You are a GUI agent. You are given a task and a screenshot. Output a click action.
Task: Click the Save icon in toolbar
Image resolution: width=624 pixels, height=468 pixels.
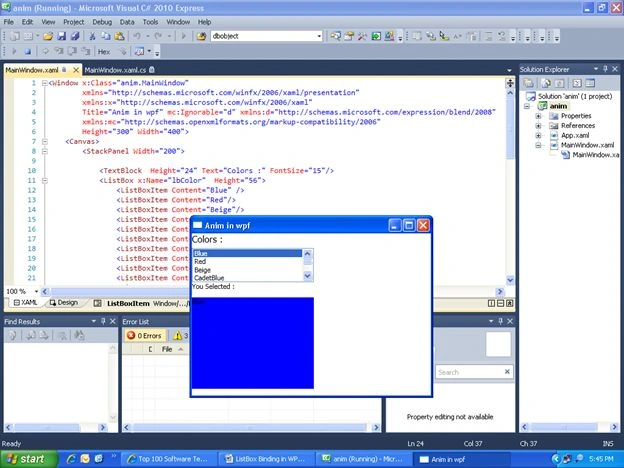click(x=61, y=36)
